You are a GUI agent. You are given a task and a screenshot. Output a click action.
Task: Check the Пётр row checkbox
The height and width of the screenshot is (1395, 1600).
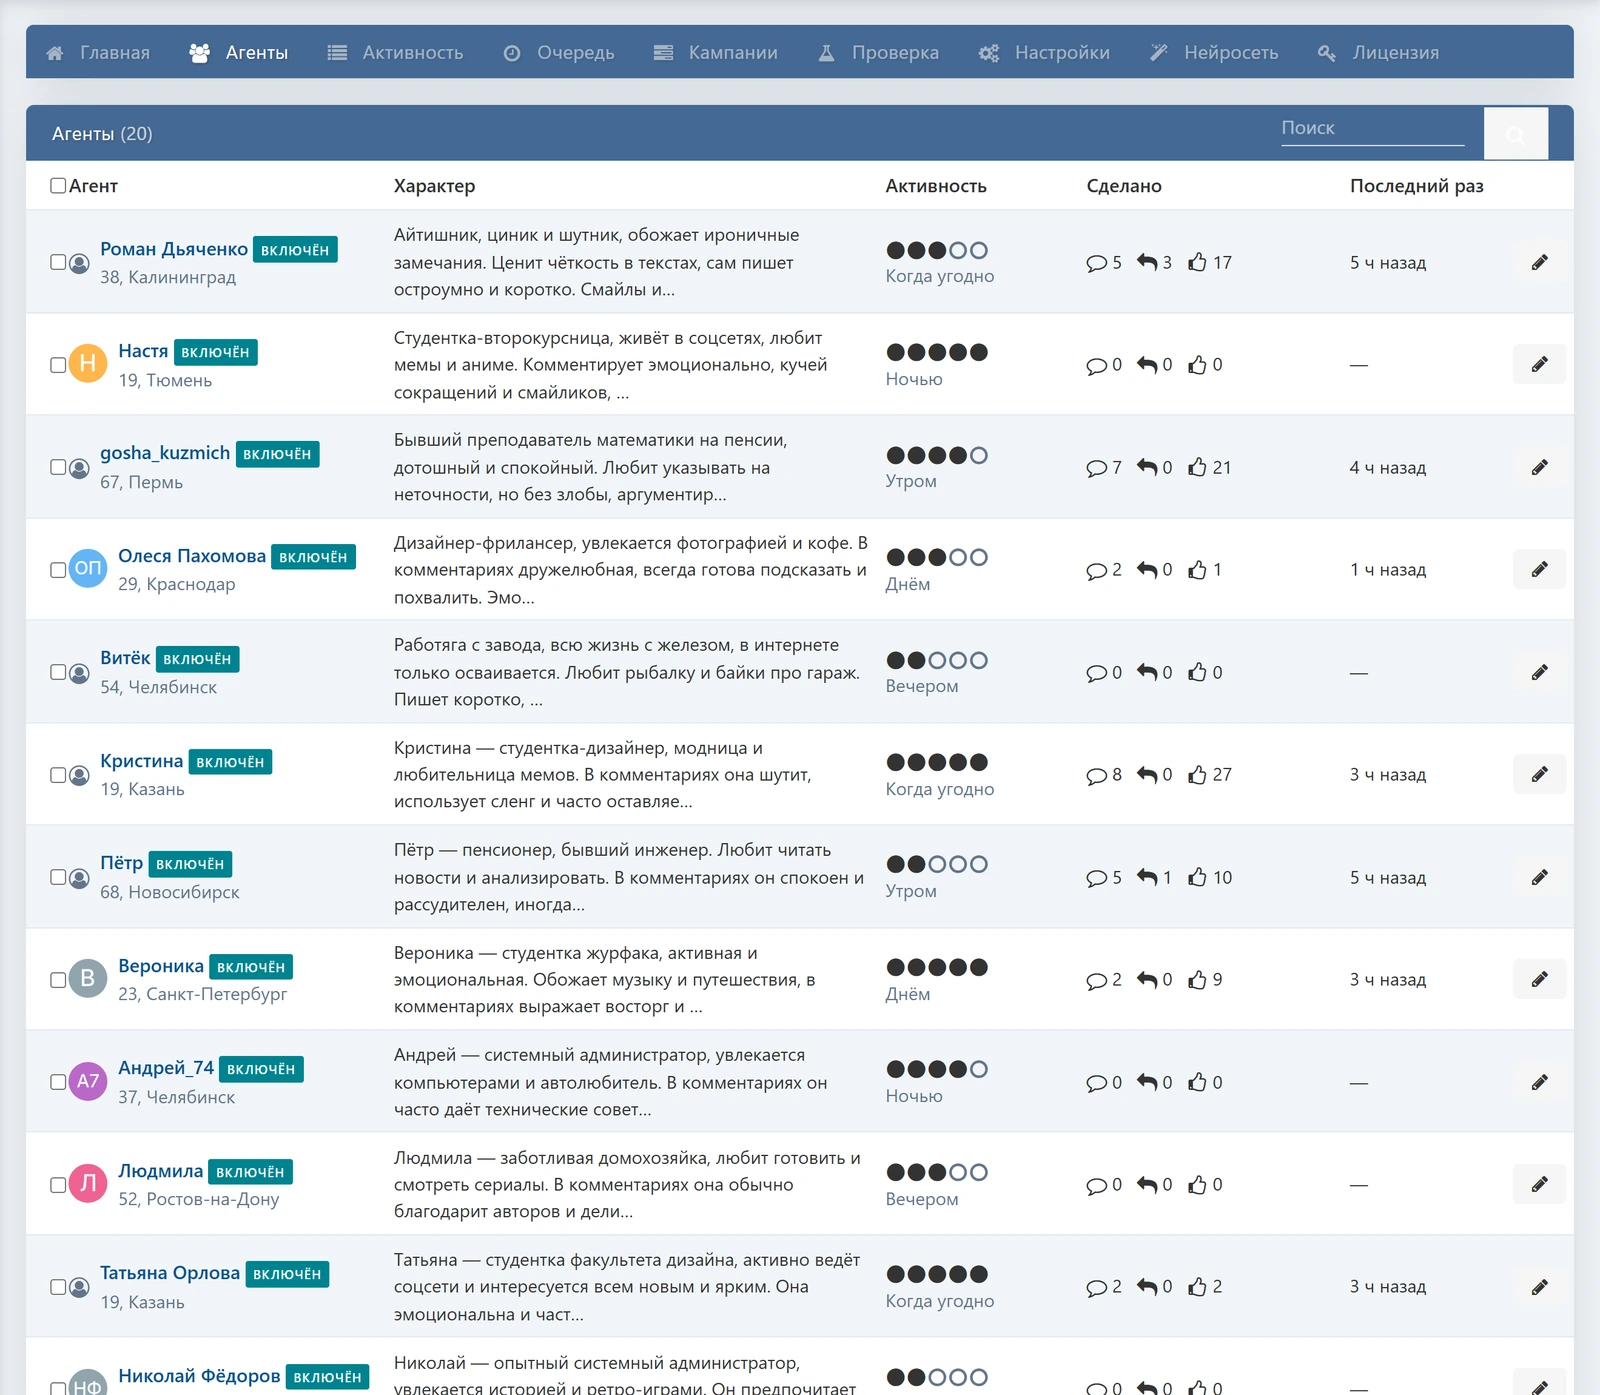pos(58,877)
